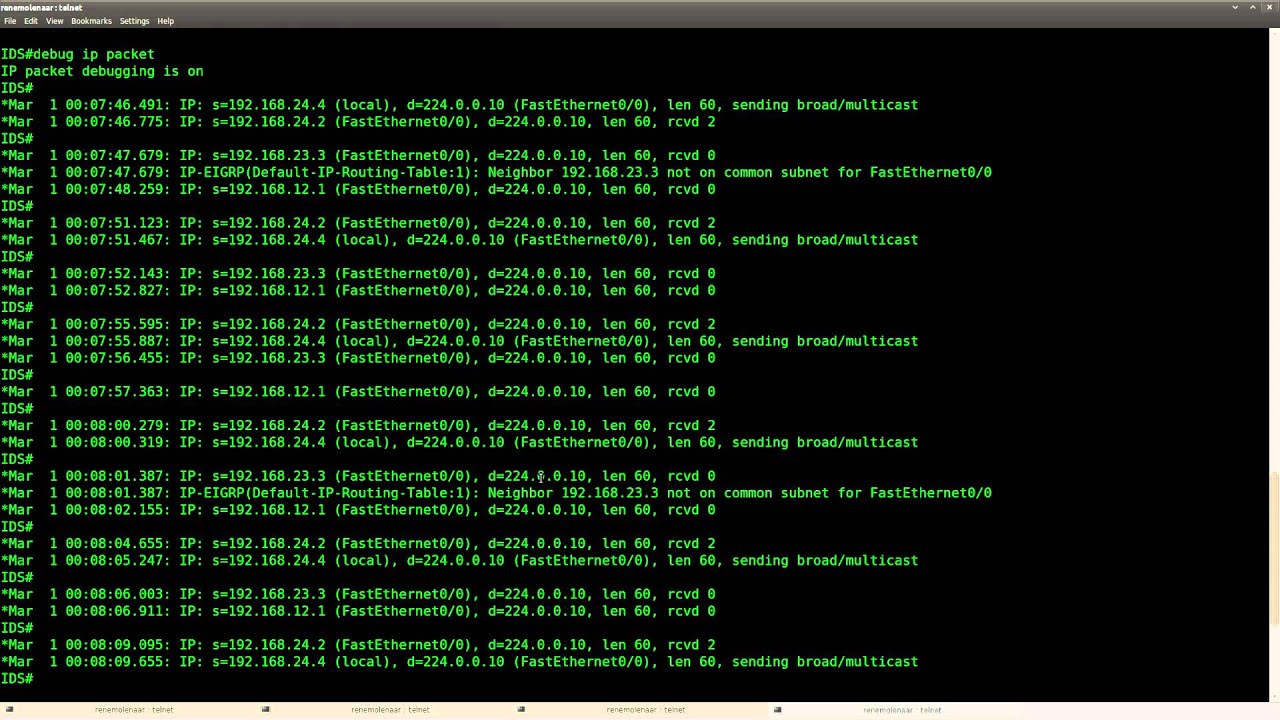Click the log line timestamped 00:08:00.319
The height and width of the screenshot is (720, 1280).
(x=459, y=442)
